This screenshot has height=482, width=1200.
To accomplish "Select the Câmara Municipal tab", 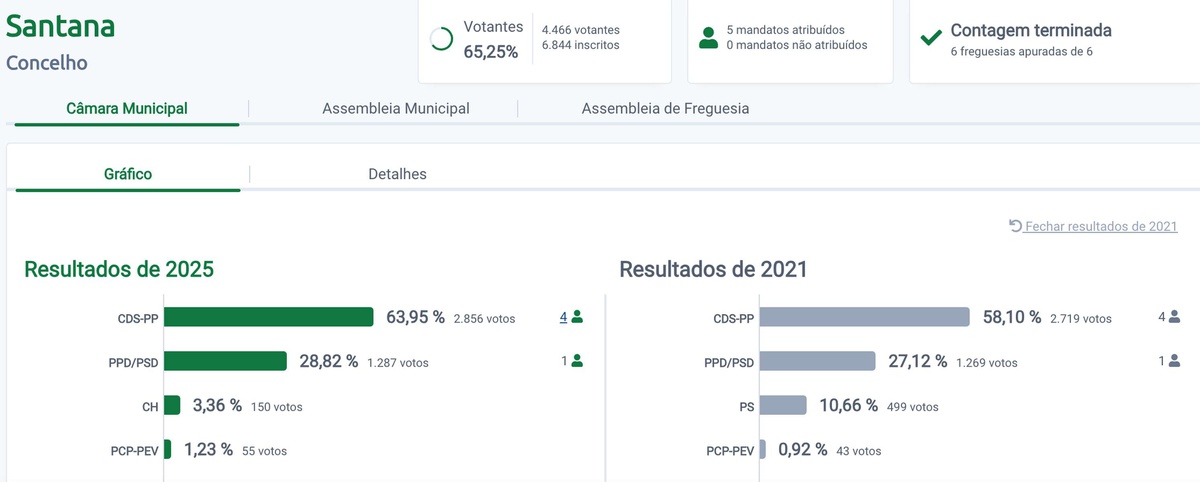I will (127, 108).
